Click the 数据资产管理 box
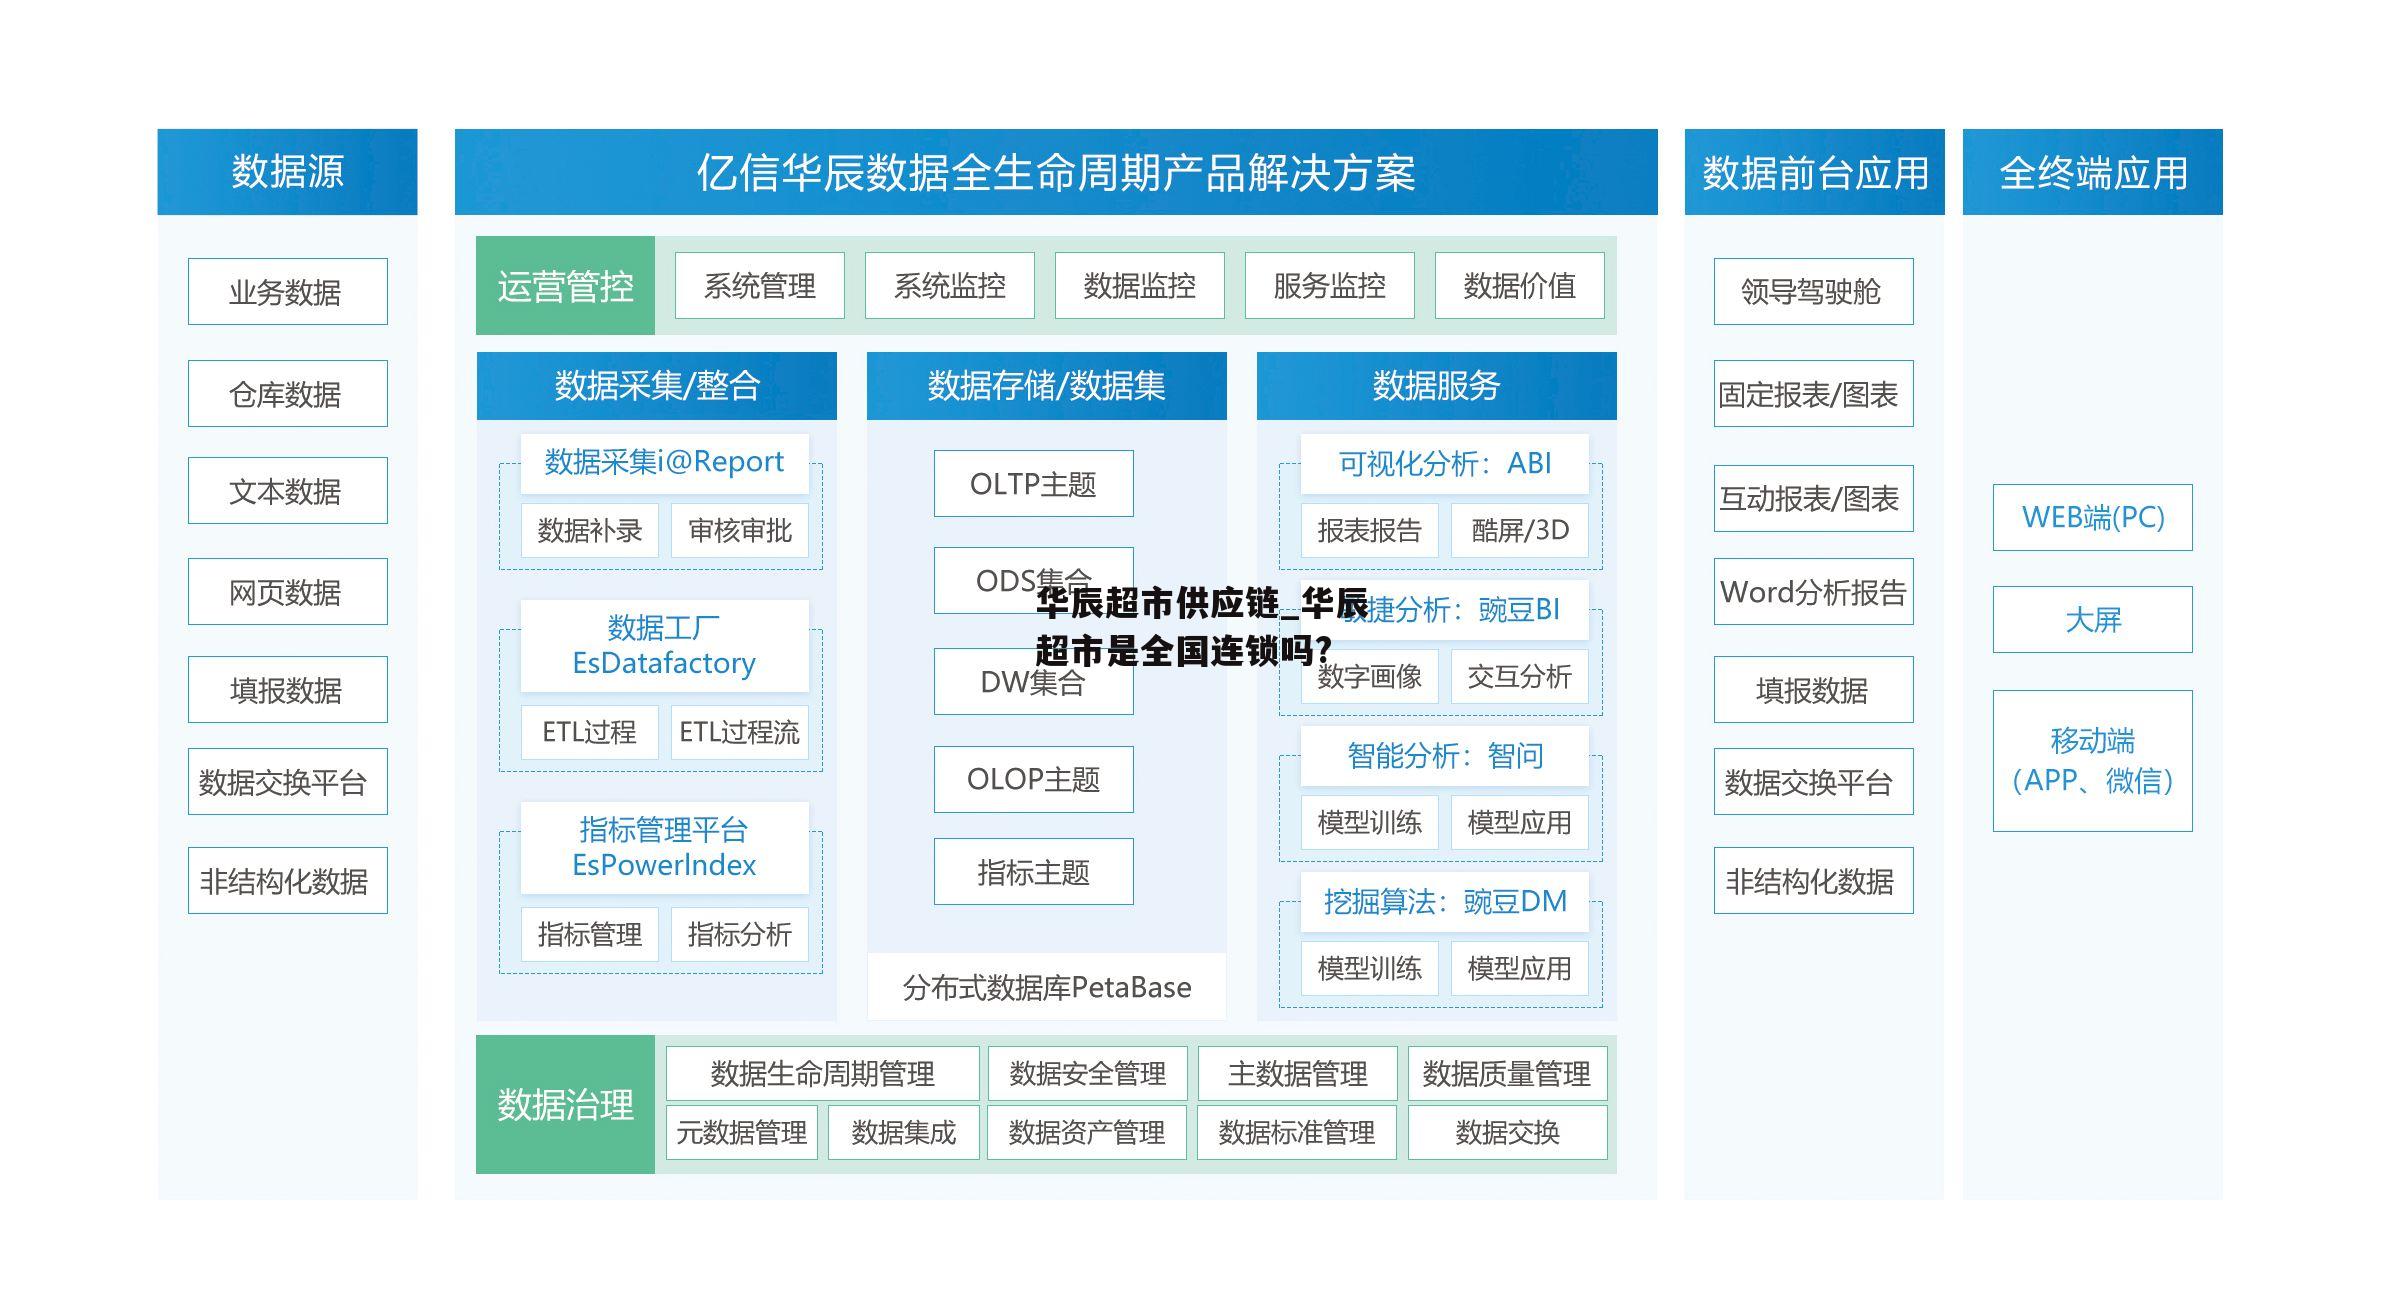The image size is (2404, 1313). [1087, 1132]
